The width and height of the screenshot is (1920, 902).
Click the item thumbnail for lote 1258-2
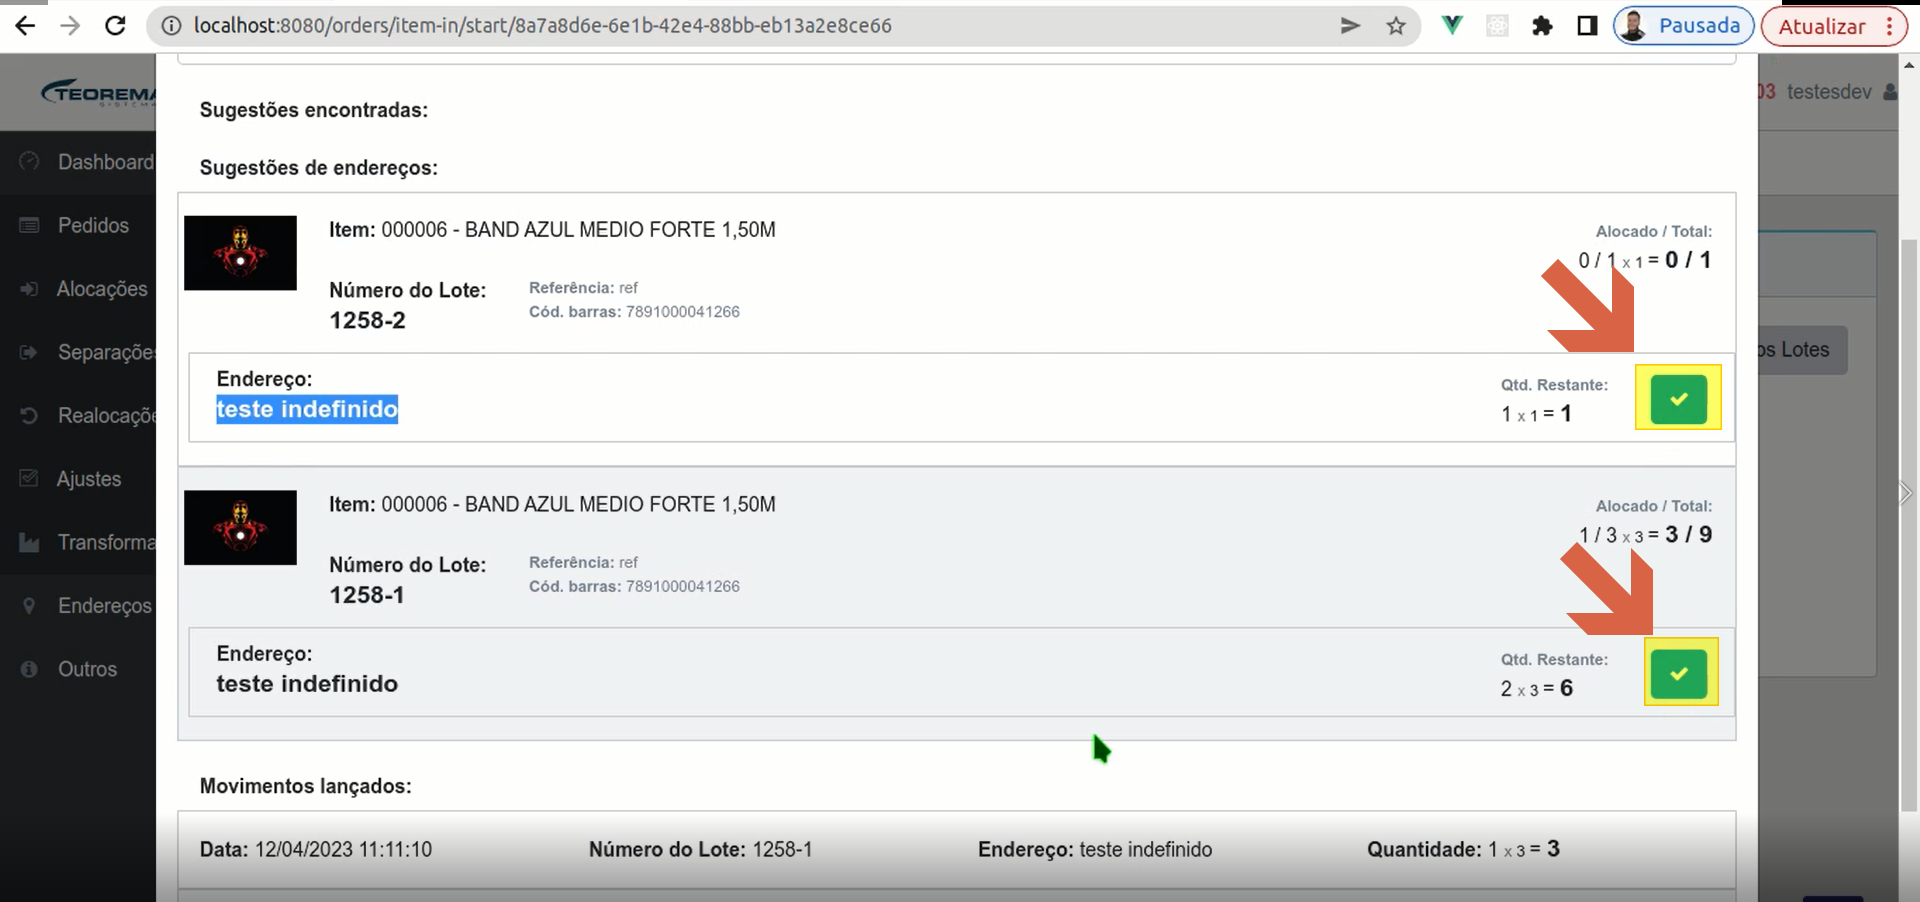tap(240, 253)
